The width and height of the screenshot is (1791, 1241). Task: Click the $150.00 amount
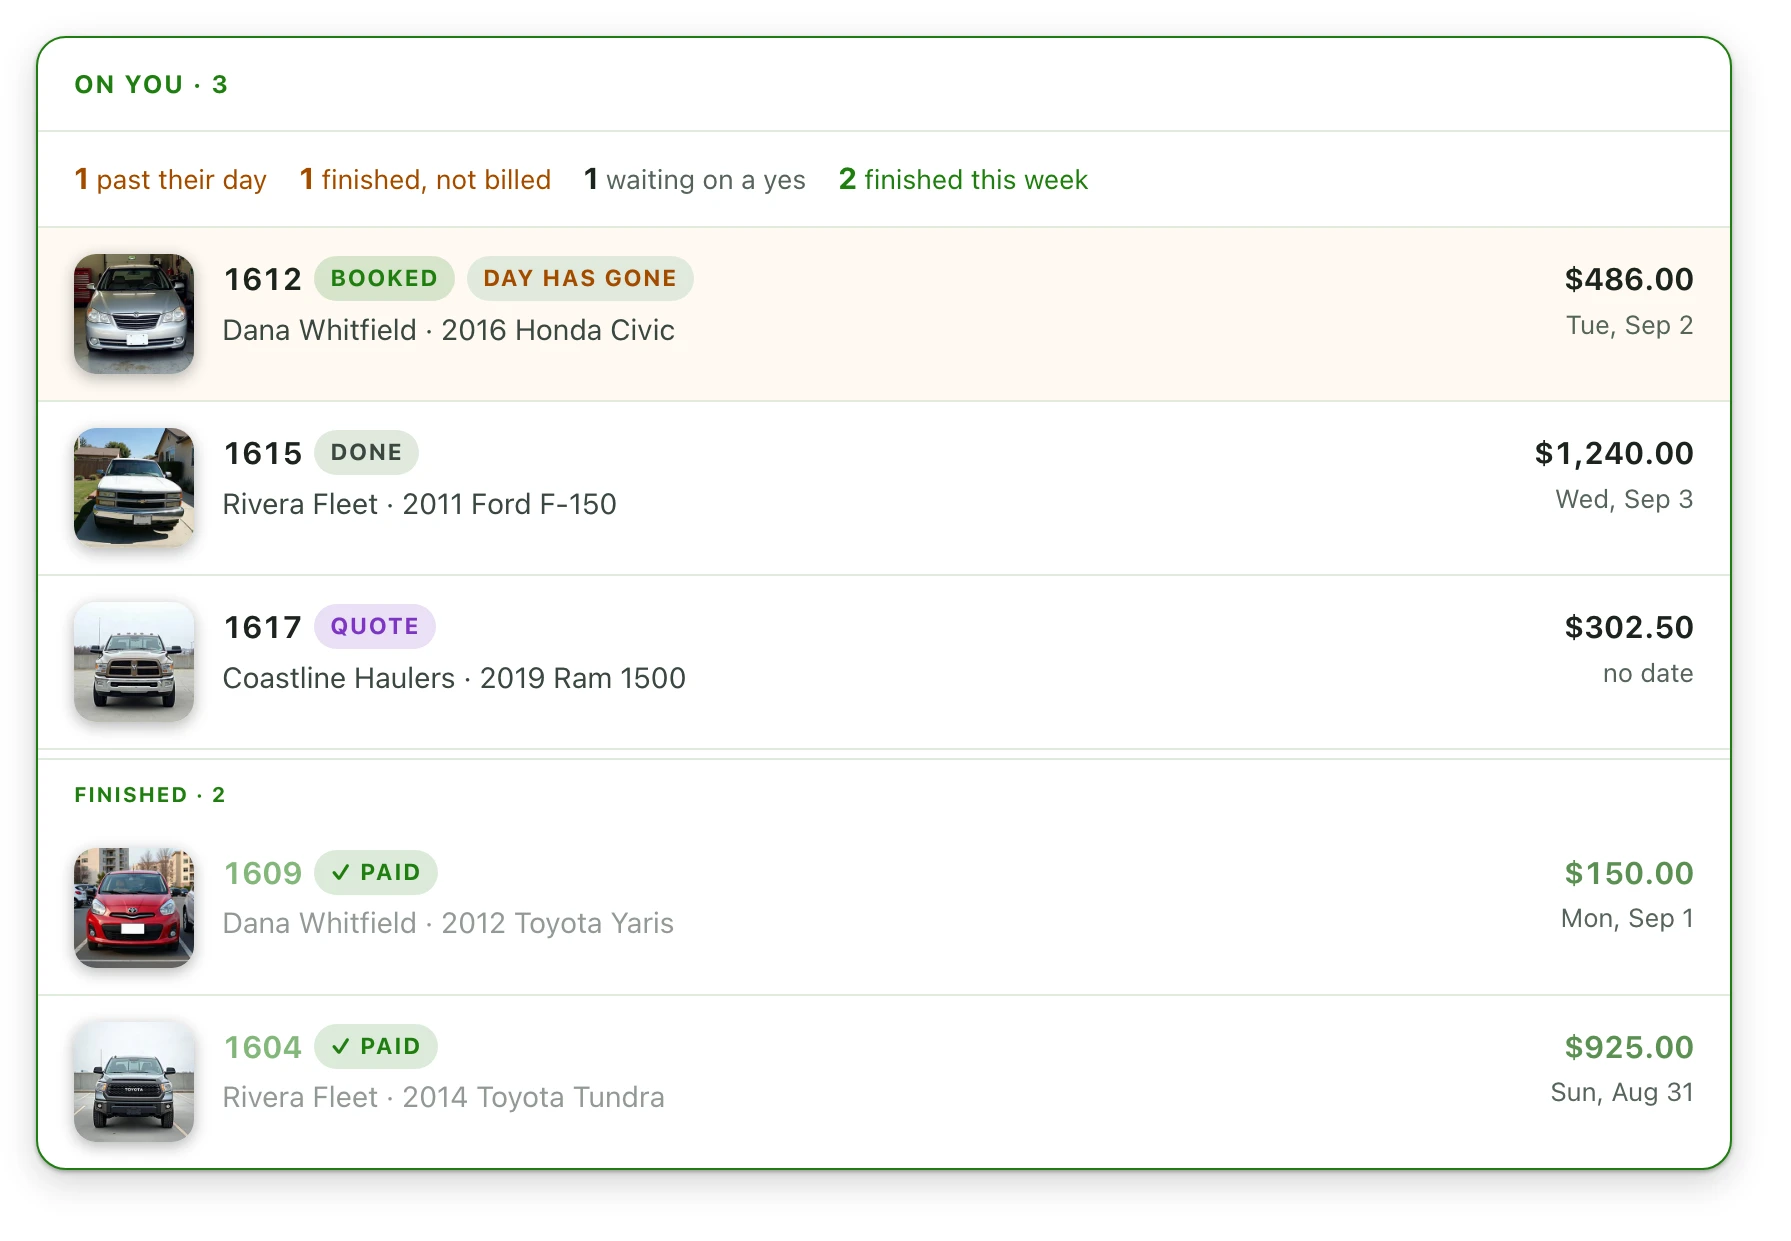(x=1629, y=873)
